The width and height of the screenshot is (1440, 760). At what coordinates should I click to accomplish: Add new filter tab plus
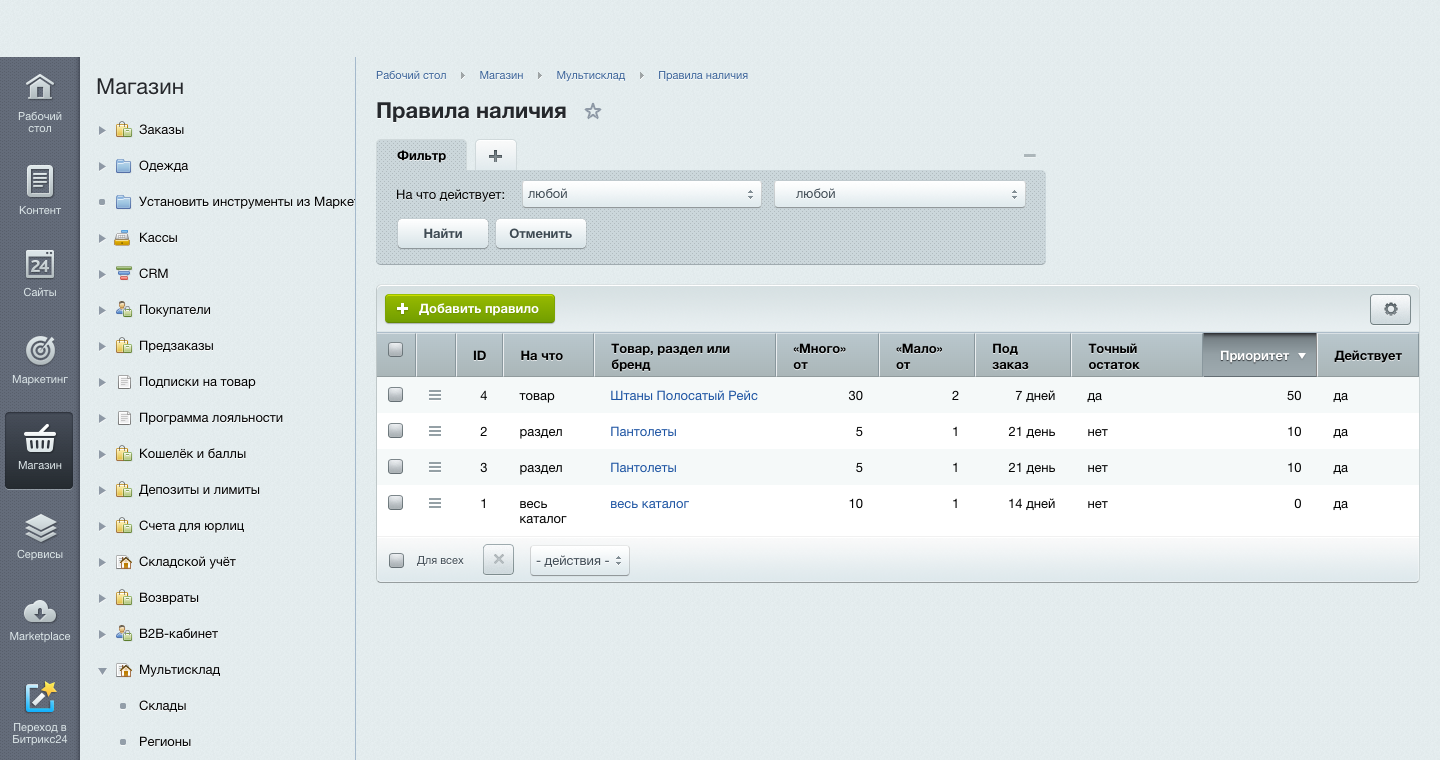coord(495,155)
